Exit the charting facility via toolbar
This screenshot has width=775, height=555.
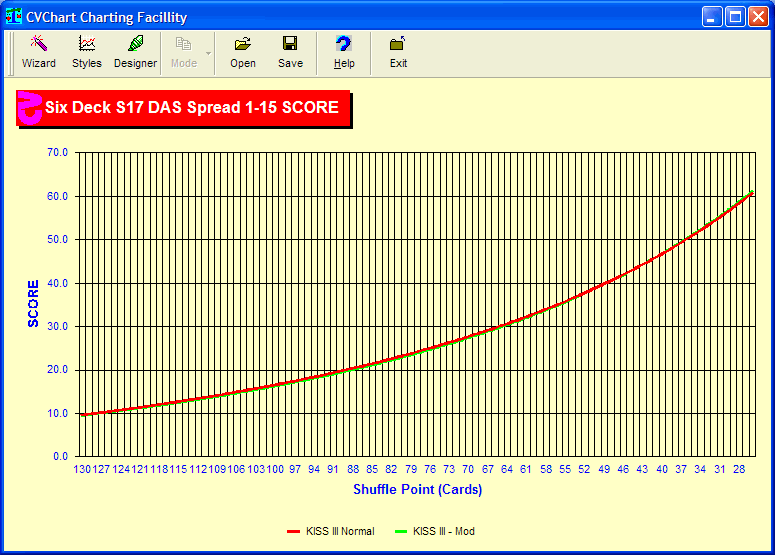(398, 52)
